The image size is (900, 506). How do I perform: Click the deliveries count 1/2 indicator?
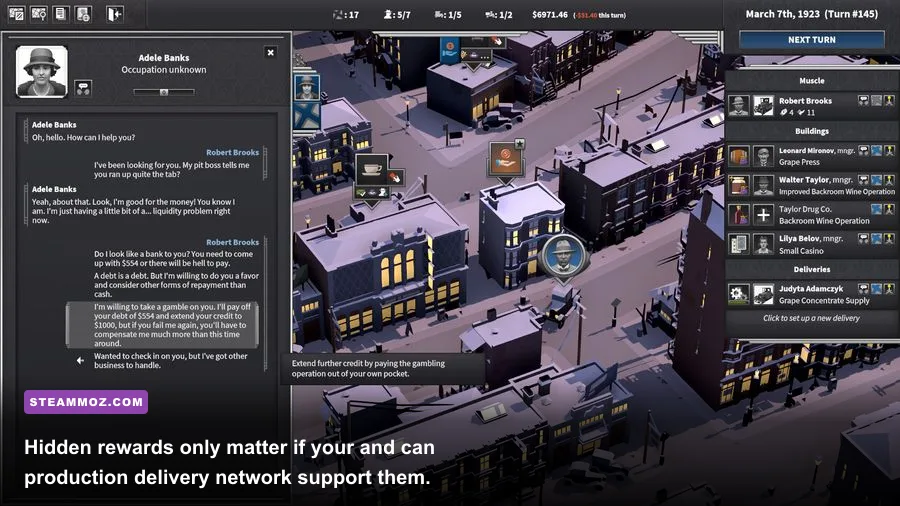tap(499, 14)
